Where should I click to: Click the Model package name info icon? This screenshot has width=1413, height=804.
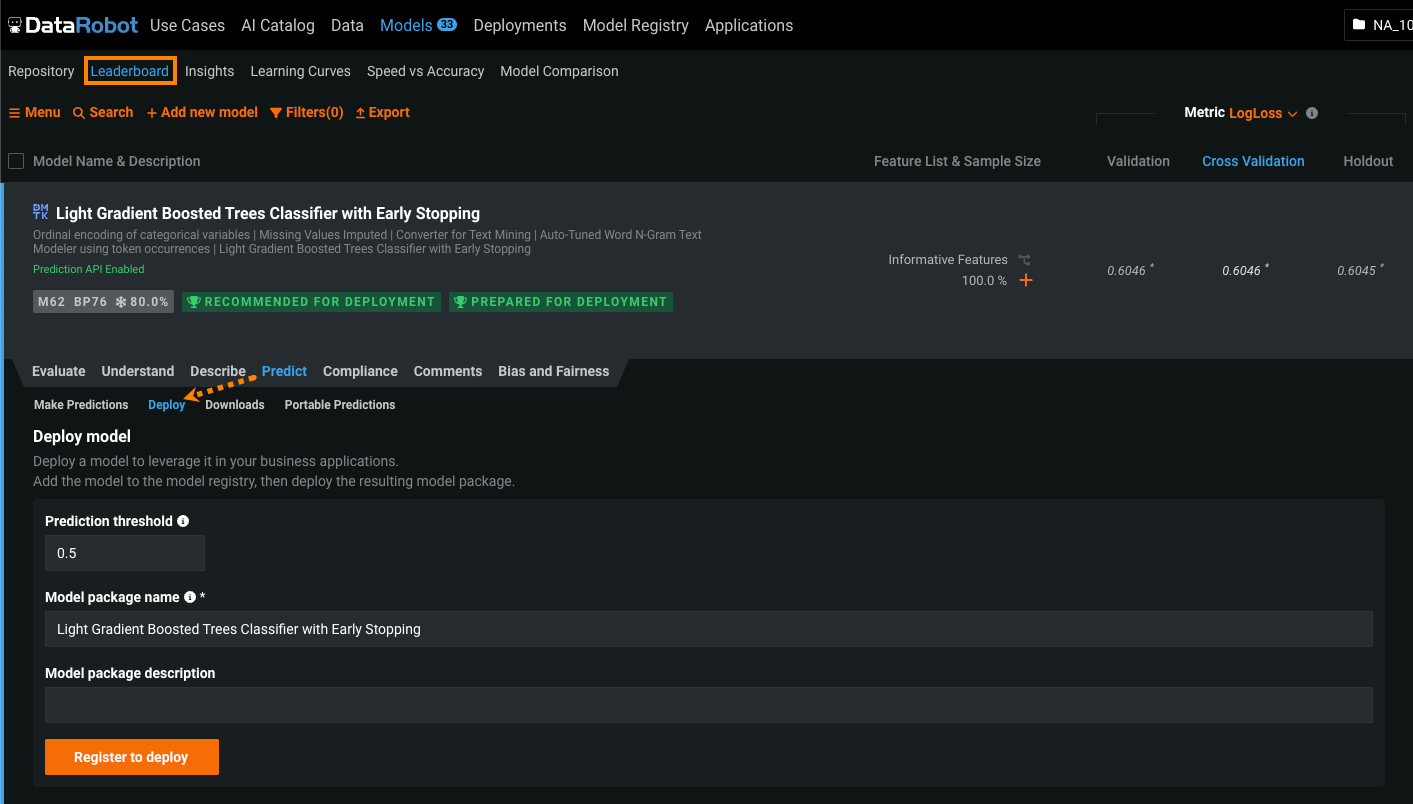pos(190,597)
